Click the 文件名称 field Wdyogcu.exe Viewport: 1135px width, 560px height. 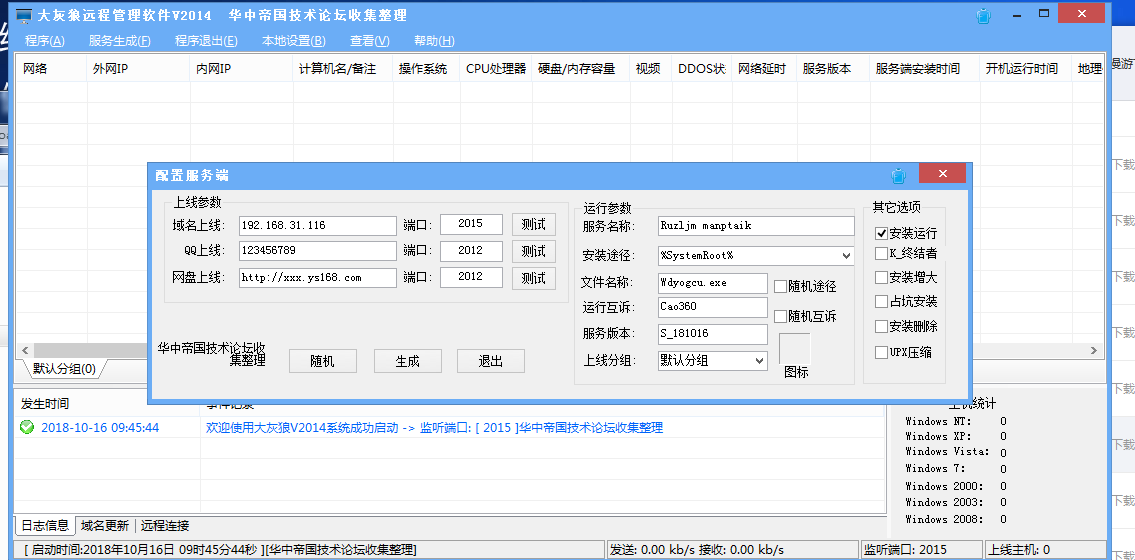[x=712, y=283]
